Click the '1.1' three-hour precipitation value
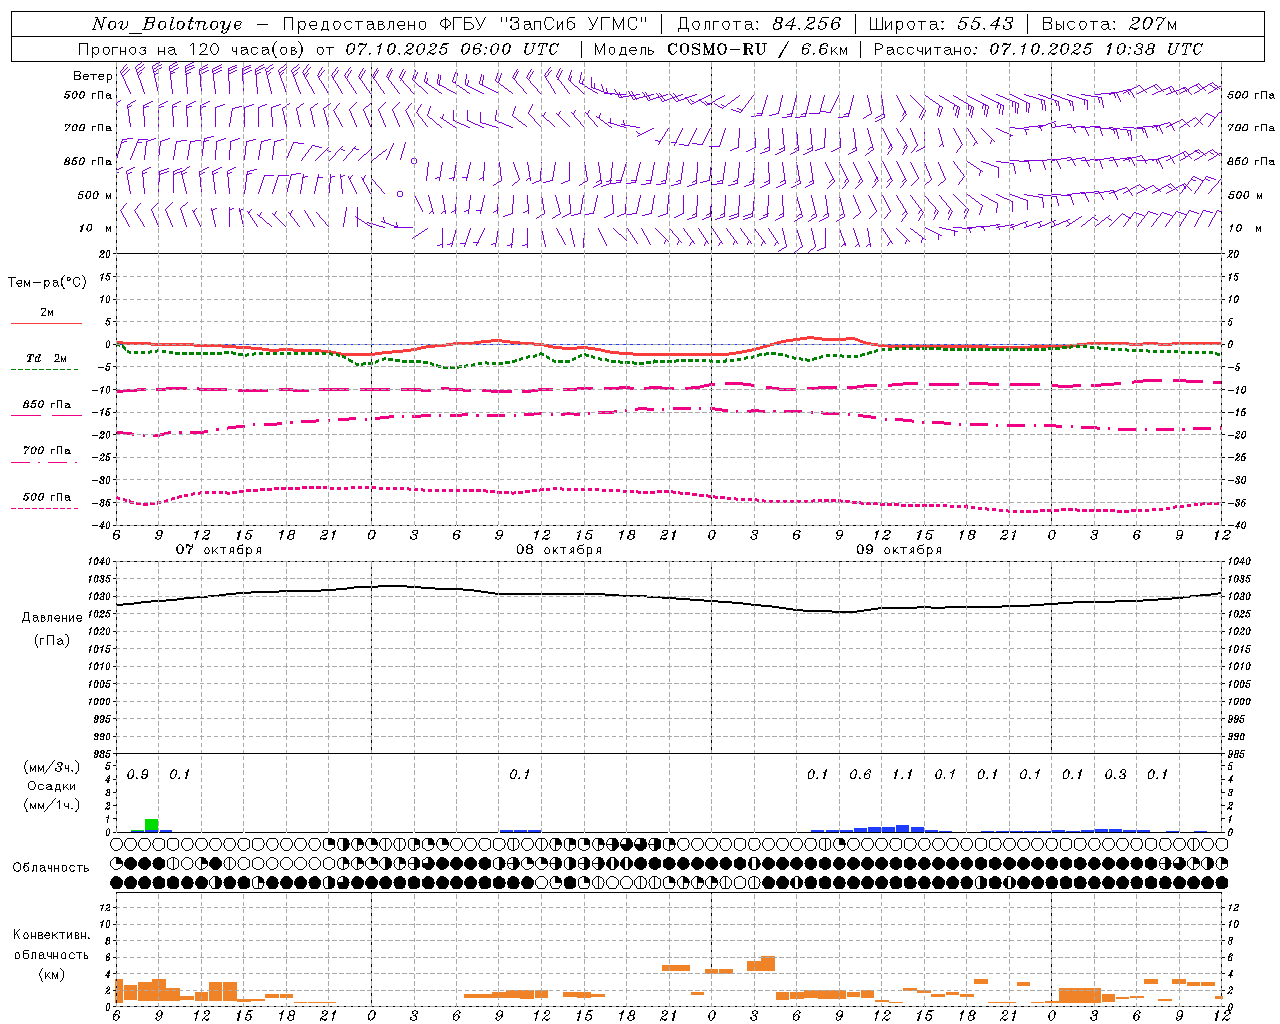 point(902,774)
